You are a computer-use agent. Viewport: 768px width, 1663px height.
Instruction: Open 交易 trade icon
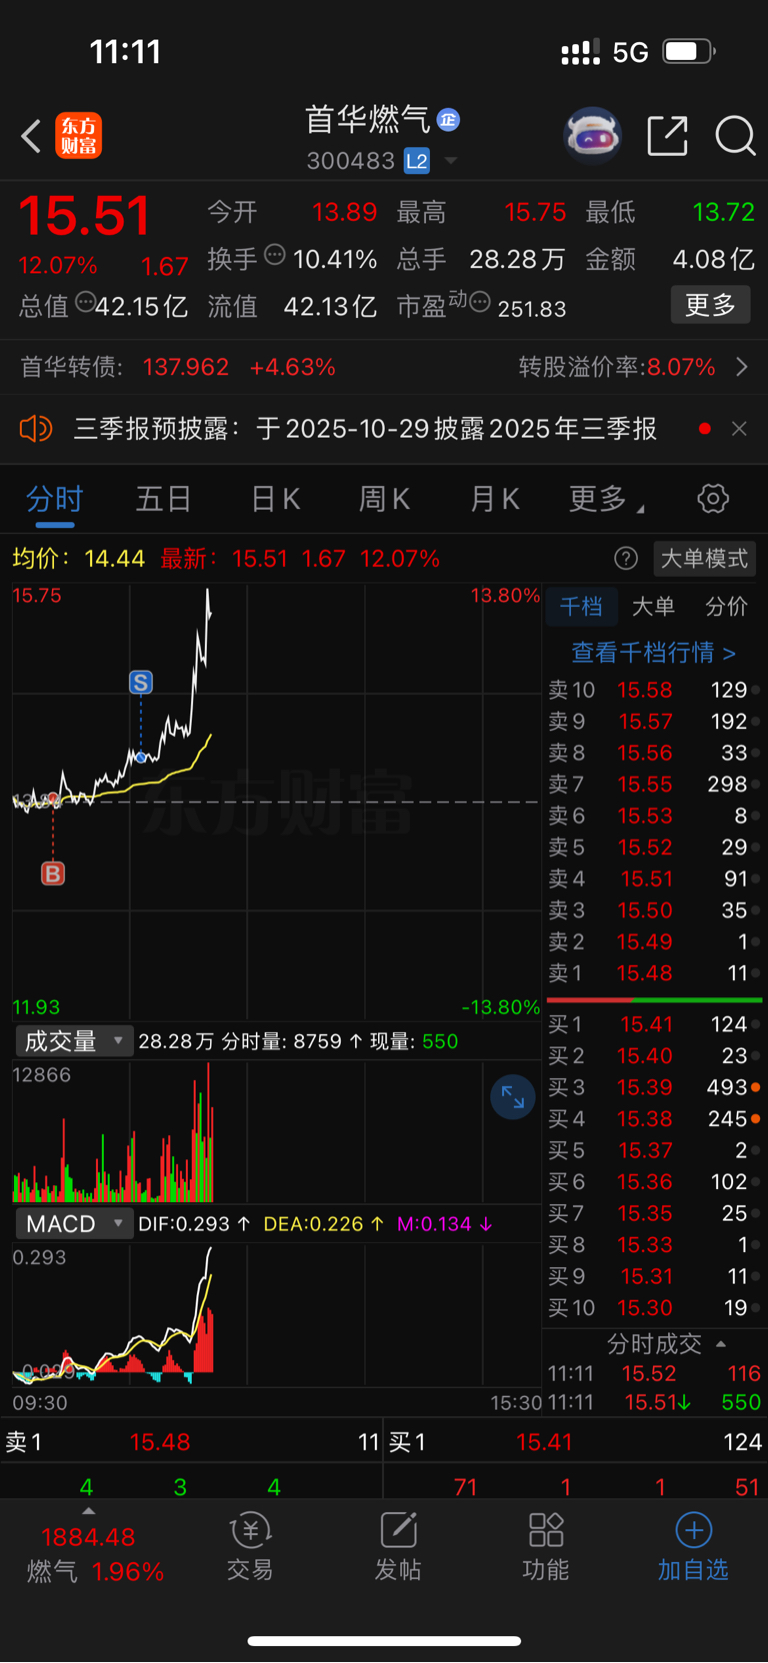pyautogui.click(x=250, y=1547)
